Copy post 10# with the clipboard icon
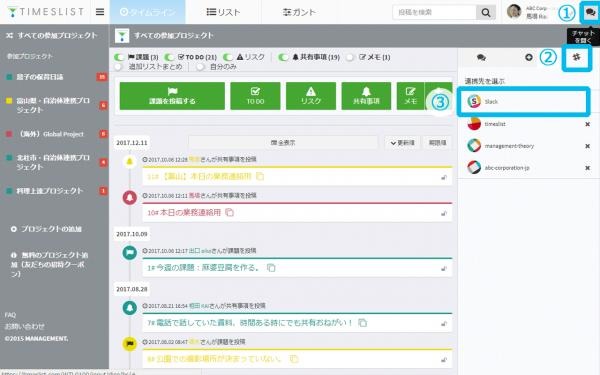The height and width of the screenshot is (375, 600). 229,212
